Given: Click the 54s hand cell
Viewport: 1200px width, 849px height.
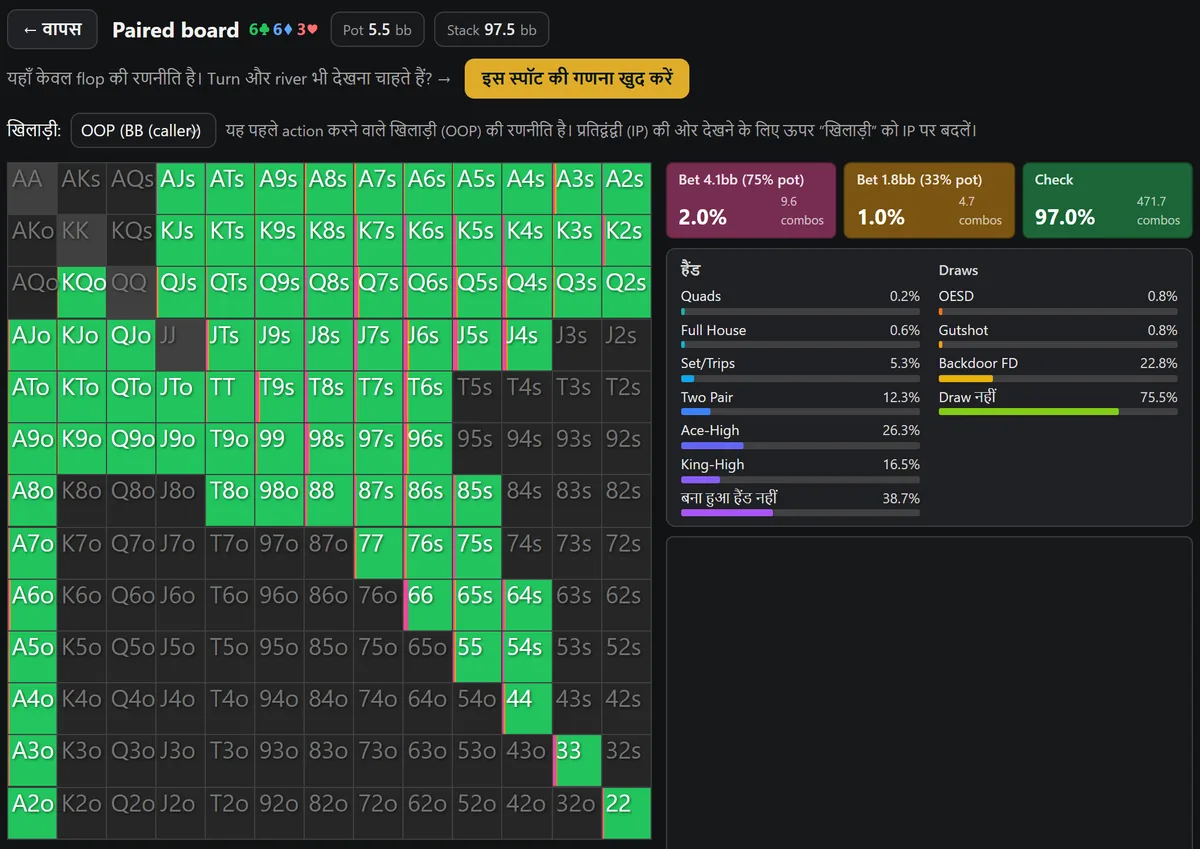Looking at the screenshot, I should 527,656.
